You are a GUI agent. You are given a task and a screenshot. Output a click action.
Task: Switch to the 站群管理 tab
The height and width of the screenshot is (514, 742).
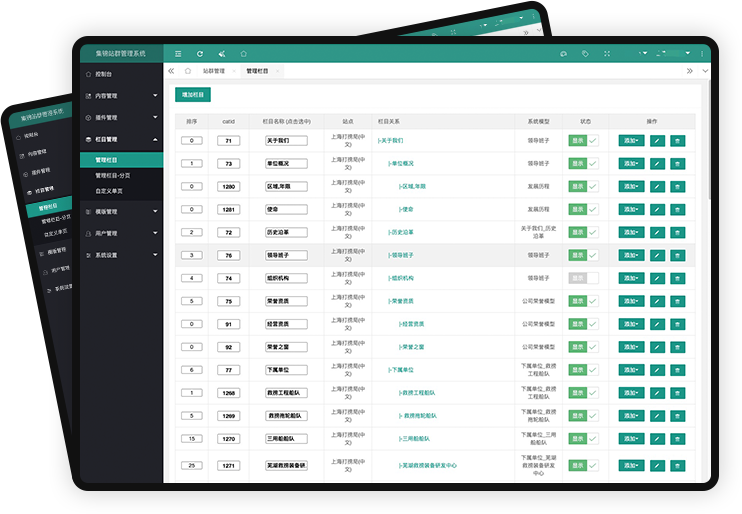(214, 71)
